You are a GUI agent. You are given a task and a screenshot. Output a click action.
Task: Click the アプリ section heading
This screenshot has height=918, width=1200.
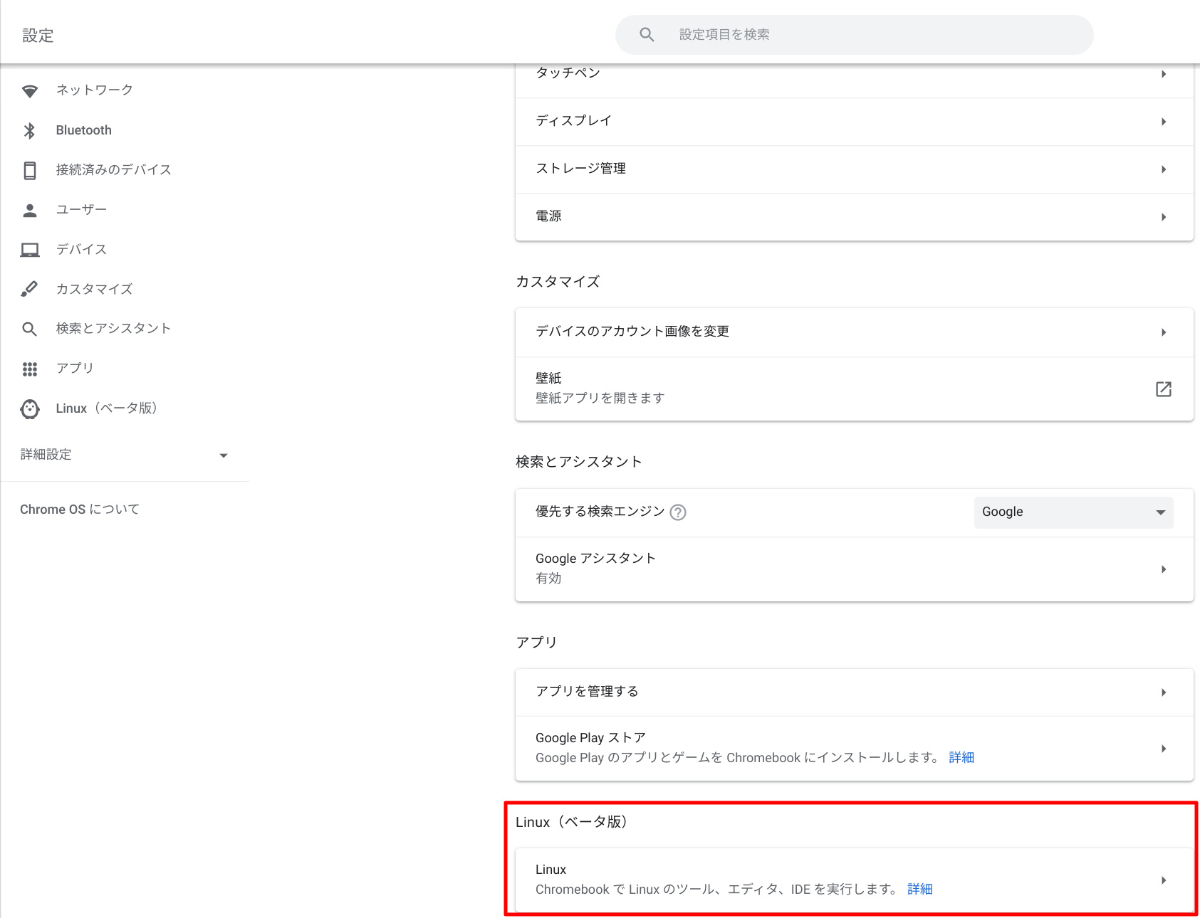tap(537, 642)
